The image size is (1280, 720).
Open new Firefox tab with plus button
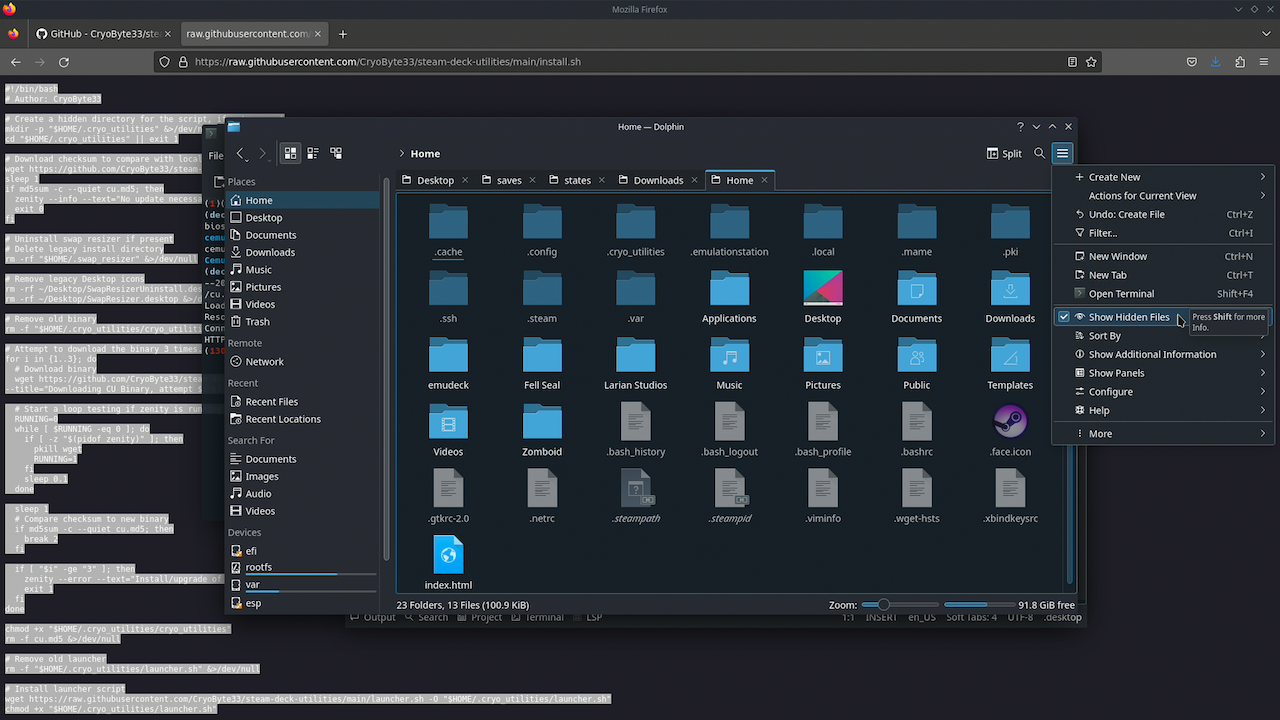[x=343, y=34]
